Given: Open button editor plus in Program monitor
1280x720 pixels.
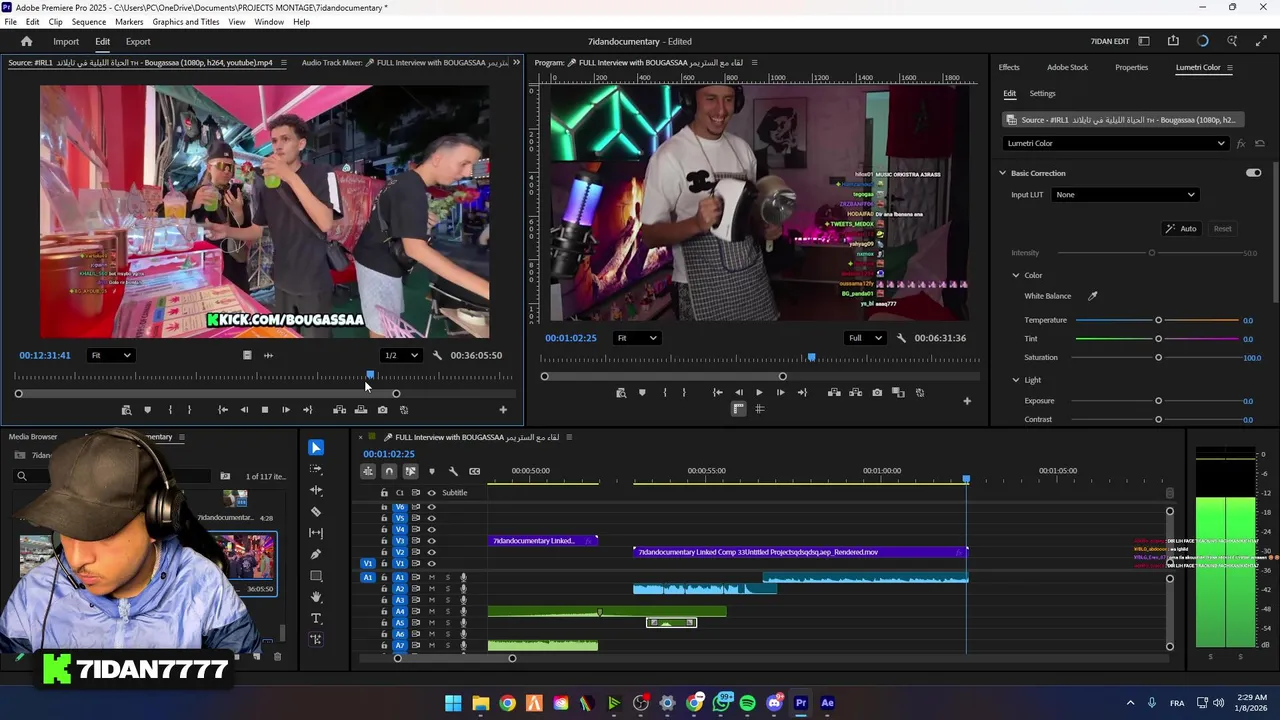Looking at the screenshot, I should [x=967, y=401].
